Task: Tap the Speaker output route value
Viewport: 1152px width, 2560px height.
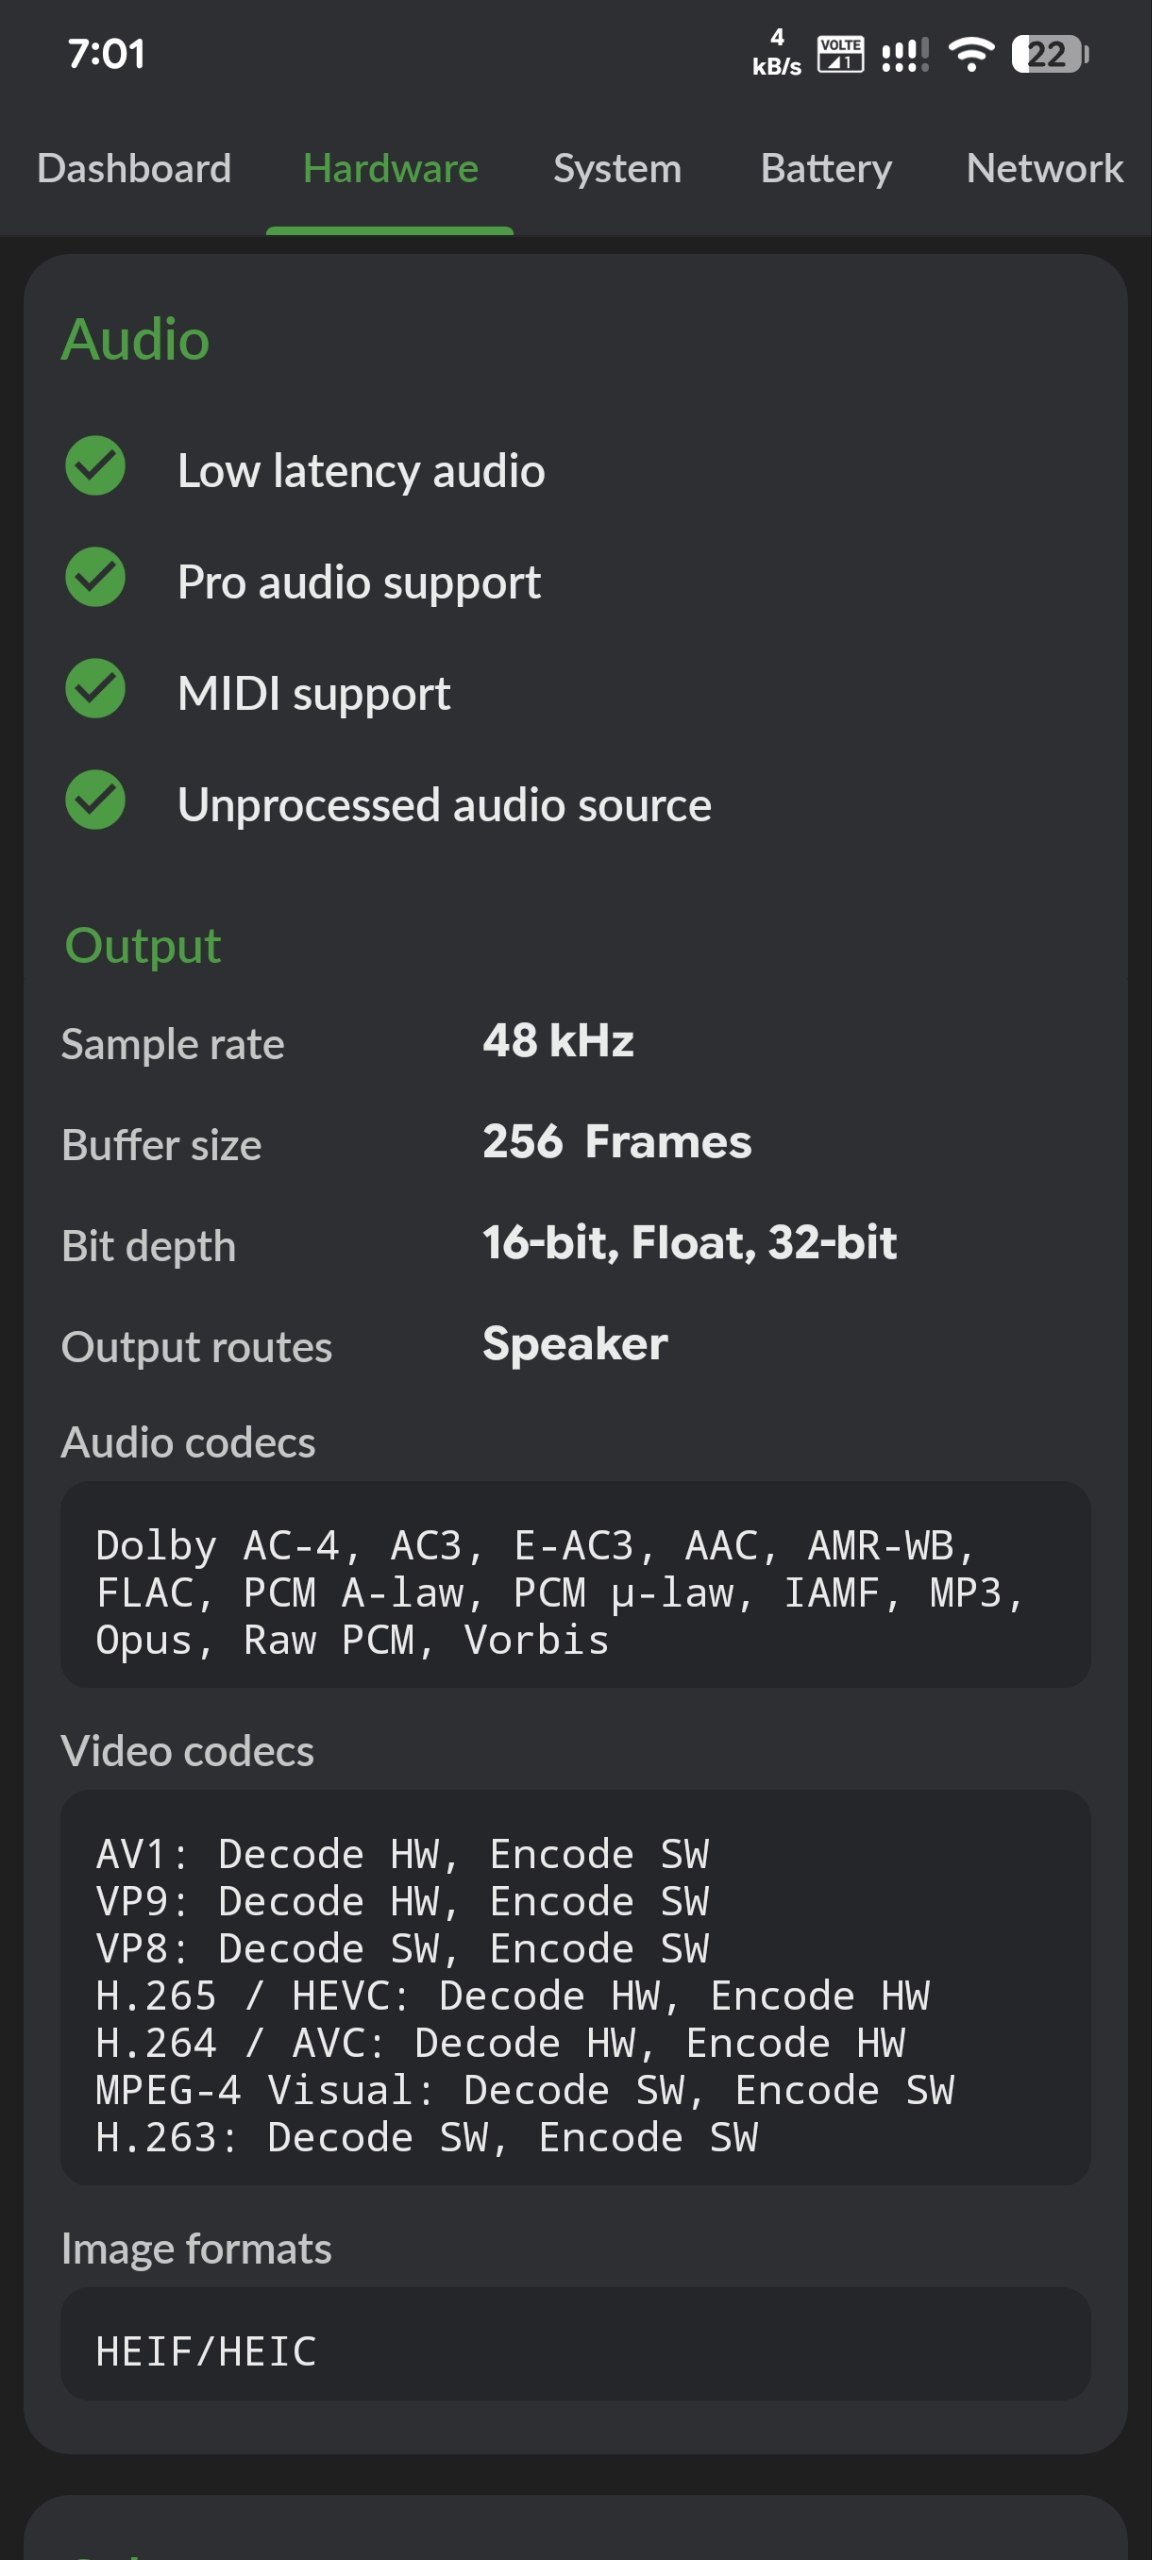Action: coord(575,1345)
